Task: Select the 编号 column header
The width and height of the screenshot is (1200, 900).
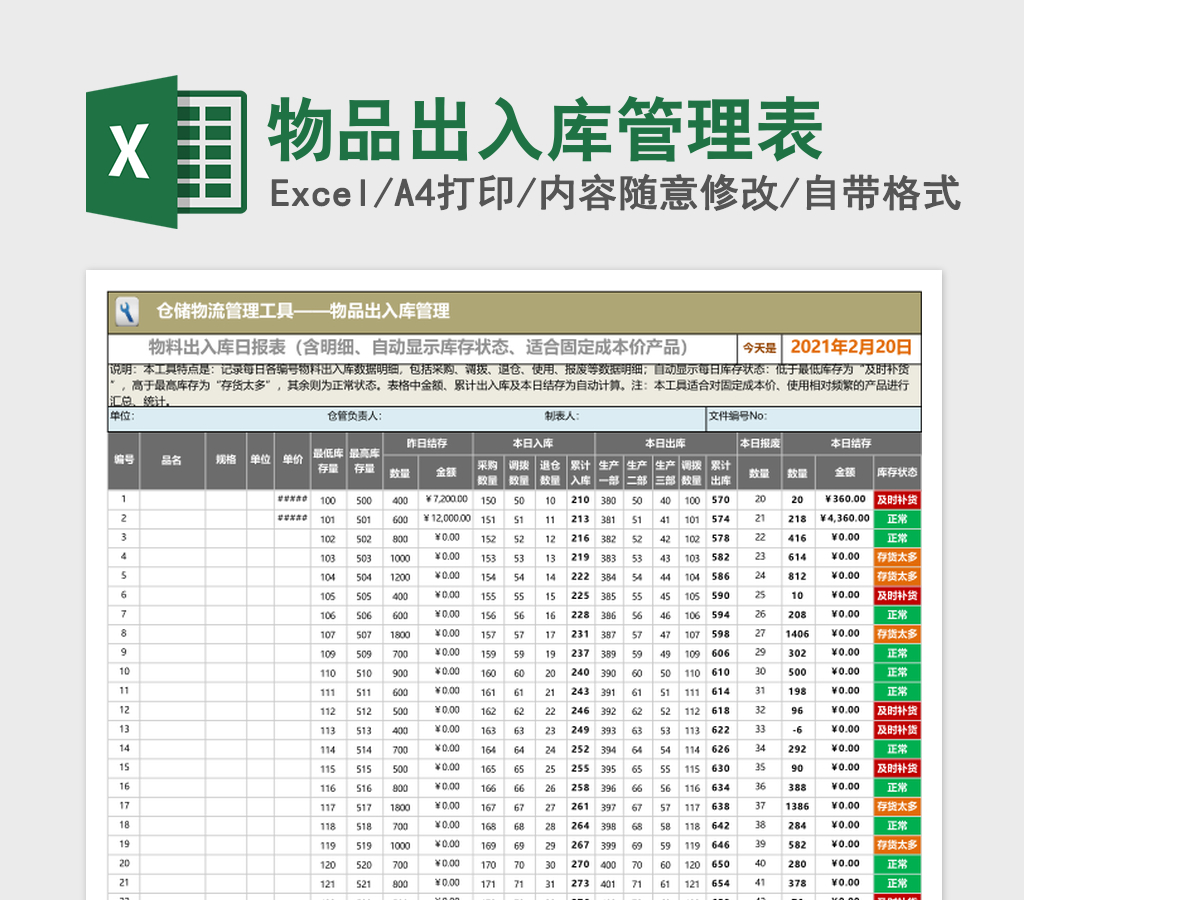Action: 124,461
